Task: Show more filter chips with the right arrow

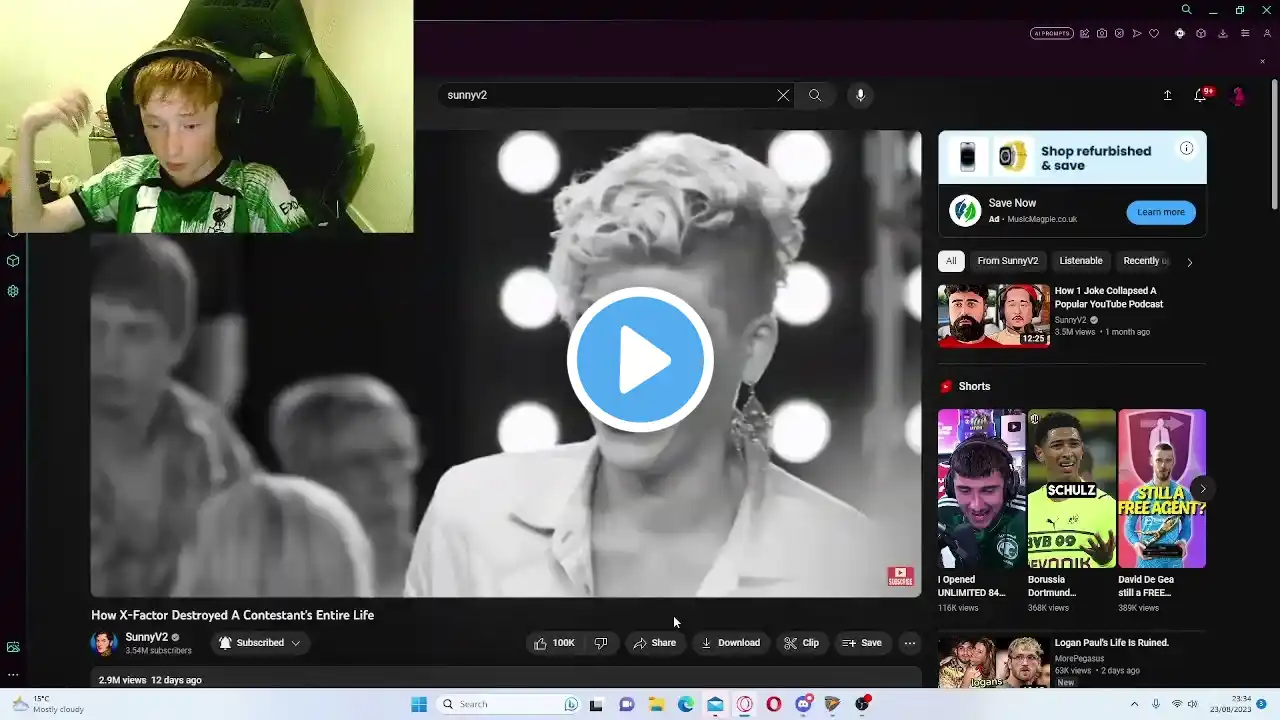Action: (x=1189, y=262)
